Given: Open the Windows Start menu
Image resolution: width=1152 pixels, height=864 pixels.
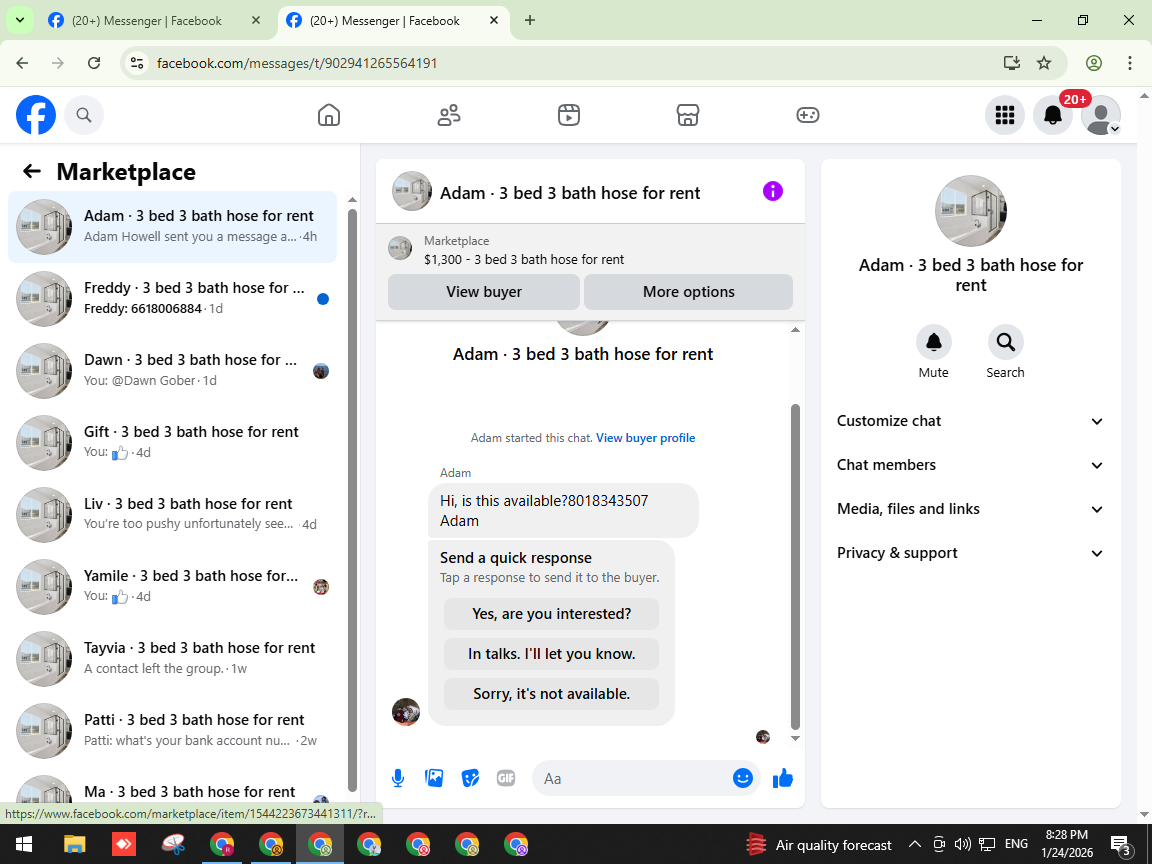Looking at the screenshot, I should (x=24, y=844).
